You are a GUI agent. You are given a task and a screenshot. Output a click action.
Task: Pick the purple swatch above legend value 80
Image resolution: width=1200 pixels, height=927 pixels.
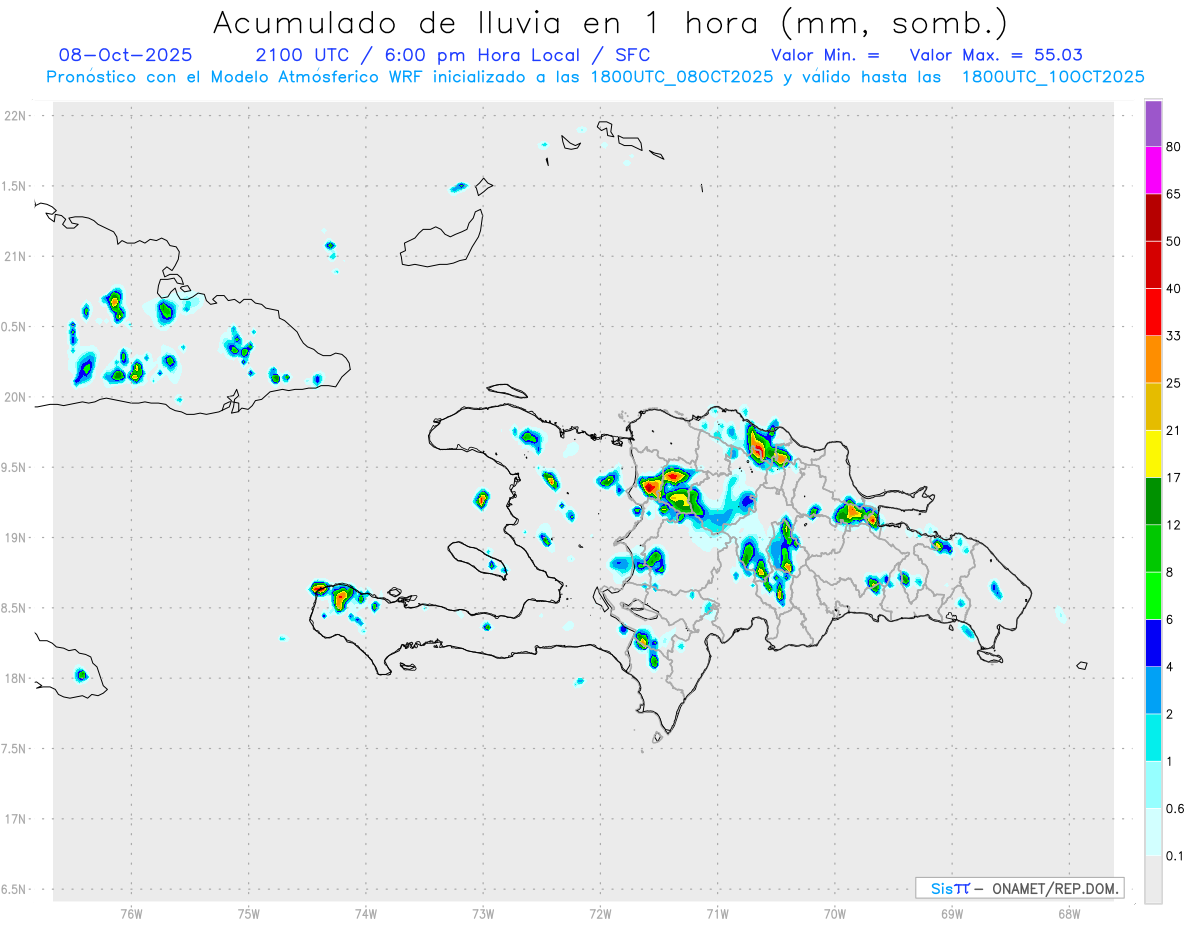(1153, 124)
